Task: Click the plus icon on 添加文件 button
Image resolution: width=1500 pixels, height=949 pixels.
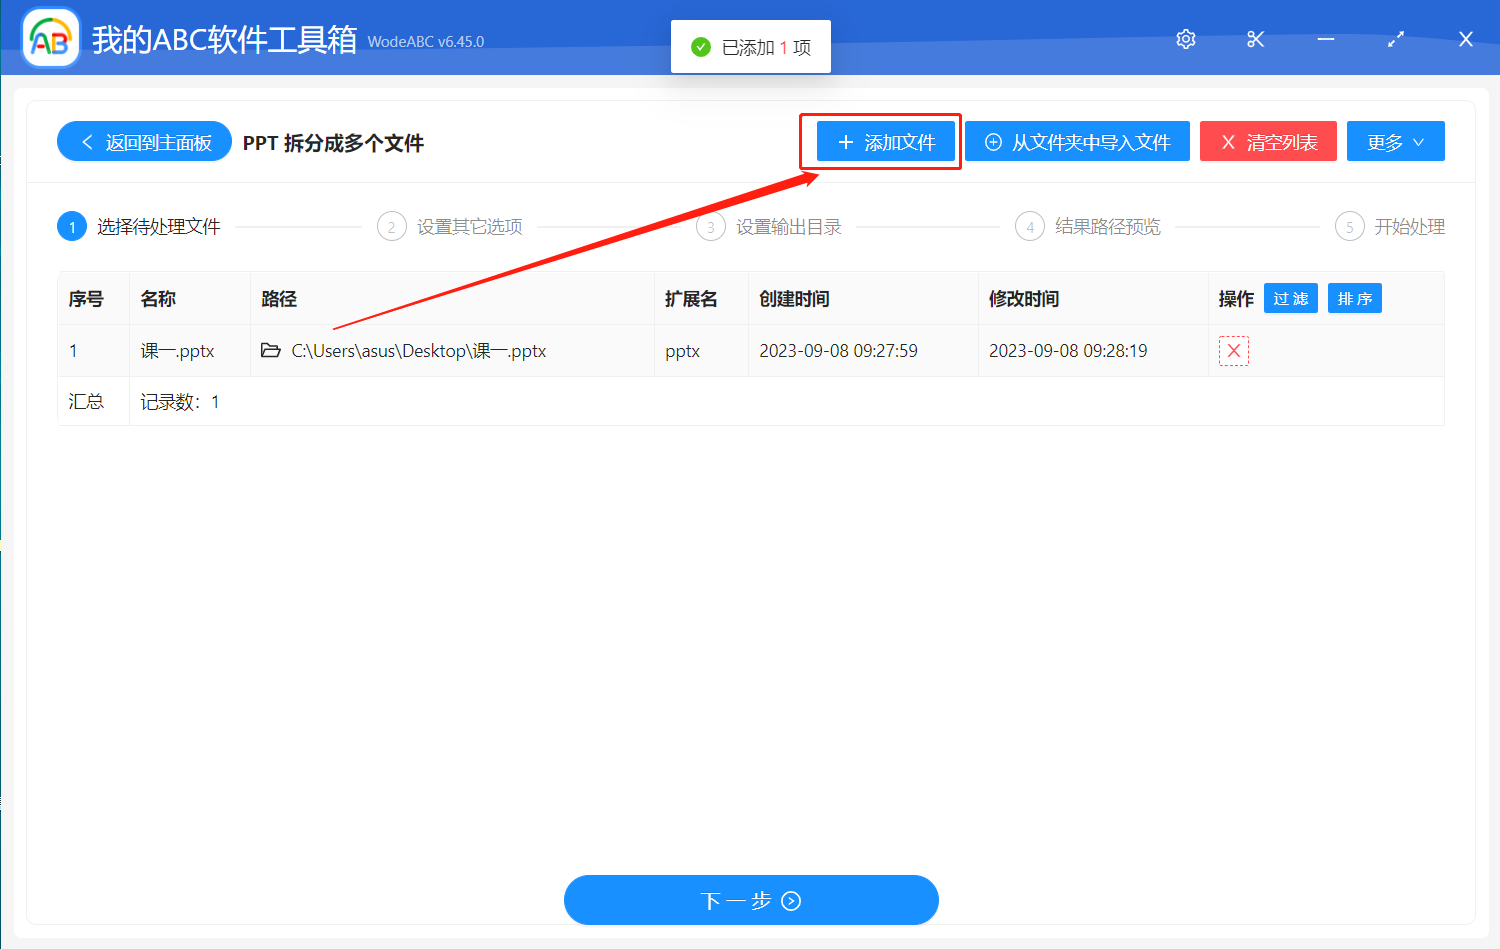Action: tap(845, 141)
